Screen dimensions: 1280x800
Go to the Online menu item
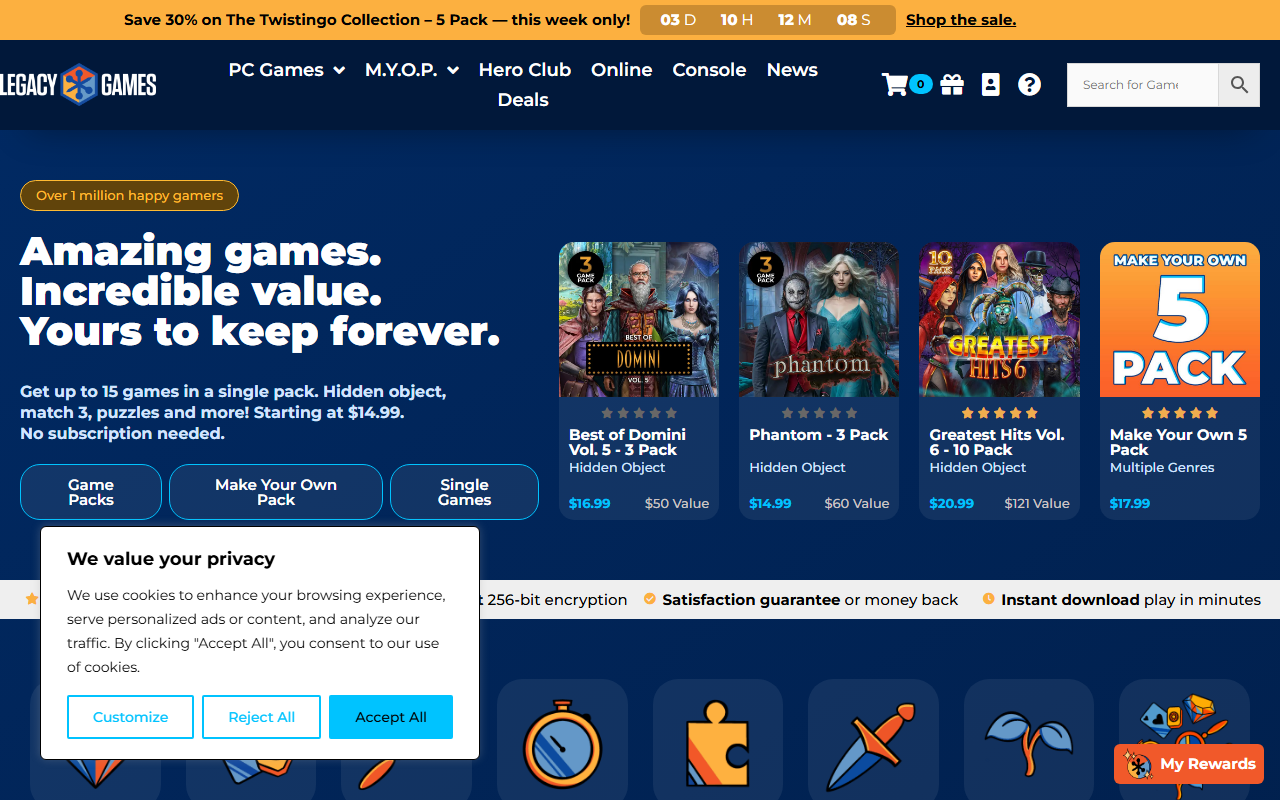(622, 70)
